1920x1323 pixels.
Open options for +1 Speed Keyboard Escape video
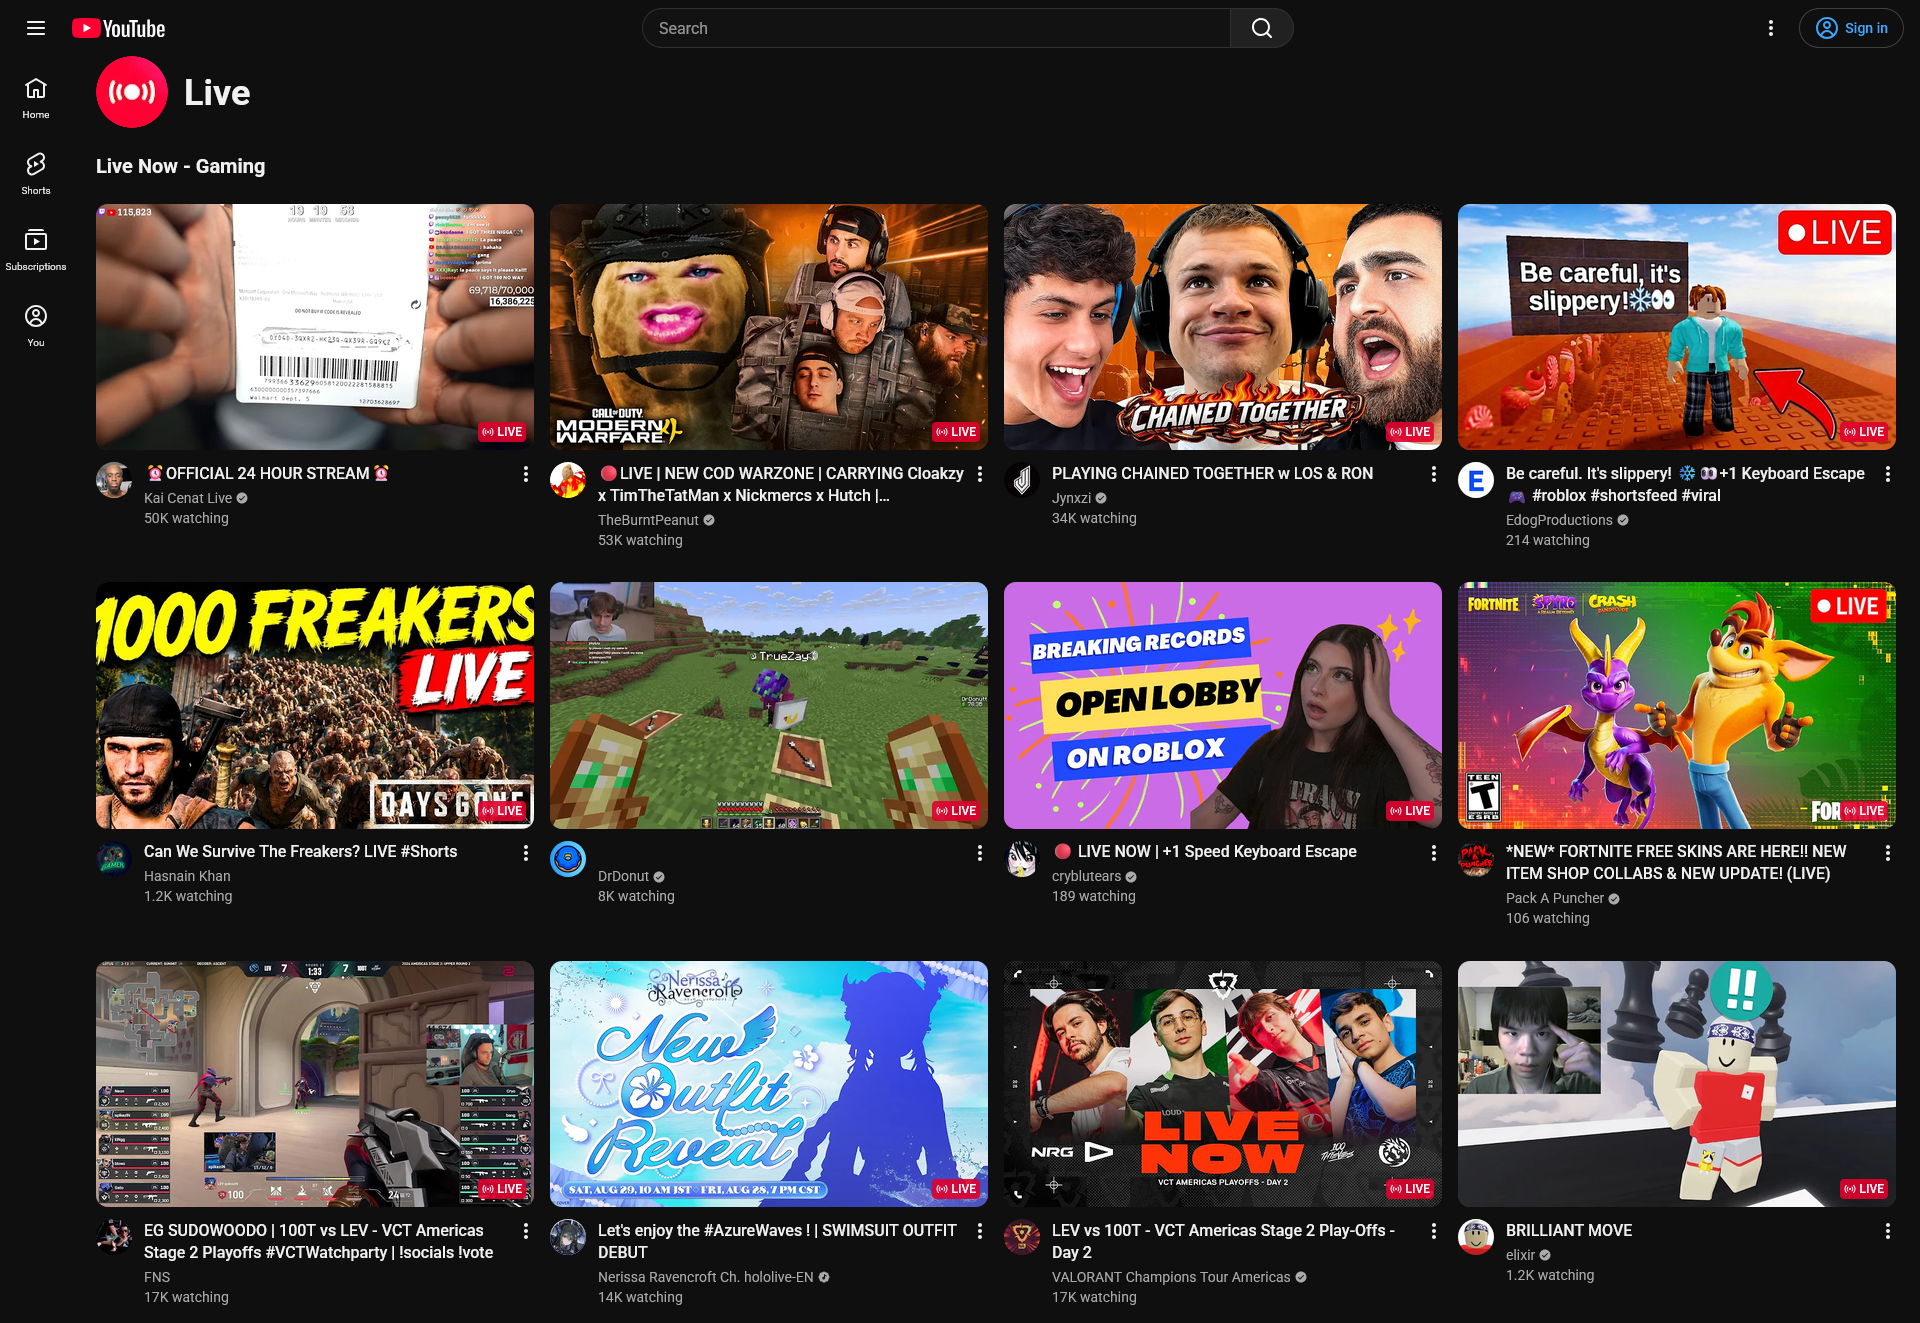point(1434,852)
